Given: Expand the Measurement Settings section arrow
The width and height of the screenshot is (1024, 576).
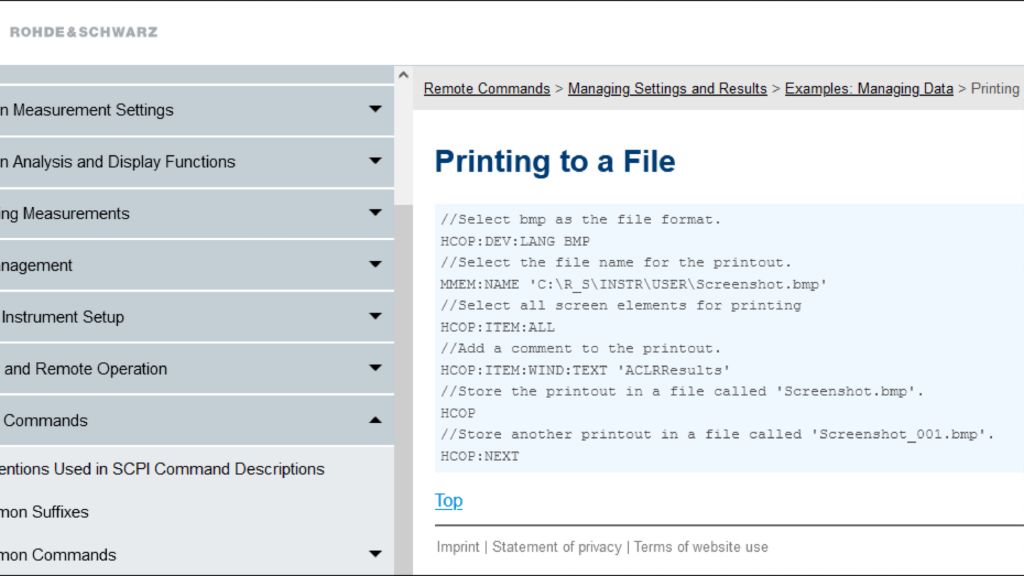Looking at the screenshot, I should pos(375,110).
